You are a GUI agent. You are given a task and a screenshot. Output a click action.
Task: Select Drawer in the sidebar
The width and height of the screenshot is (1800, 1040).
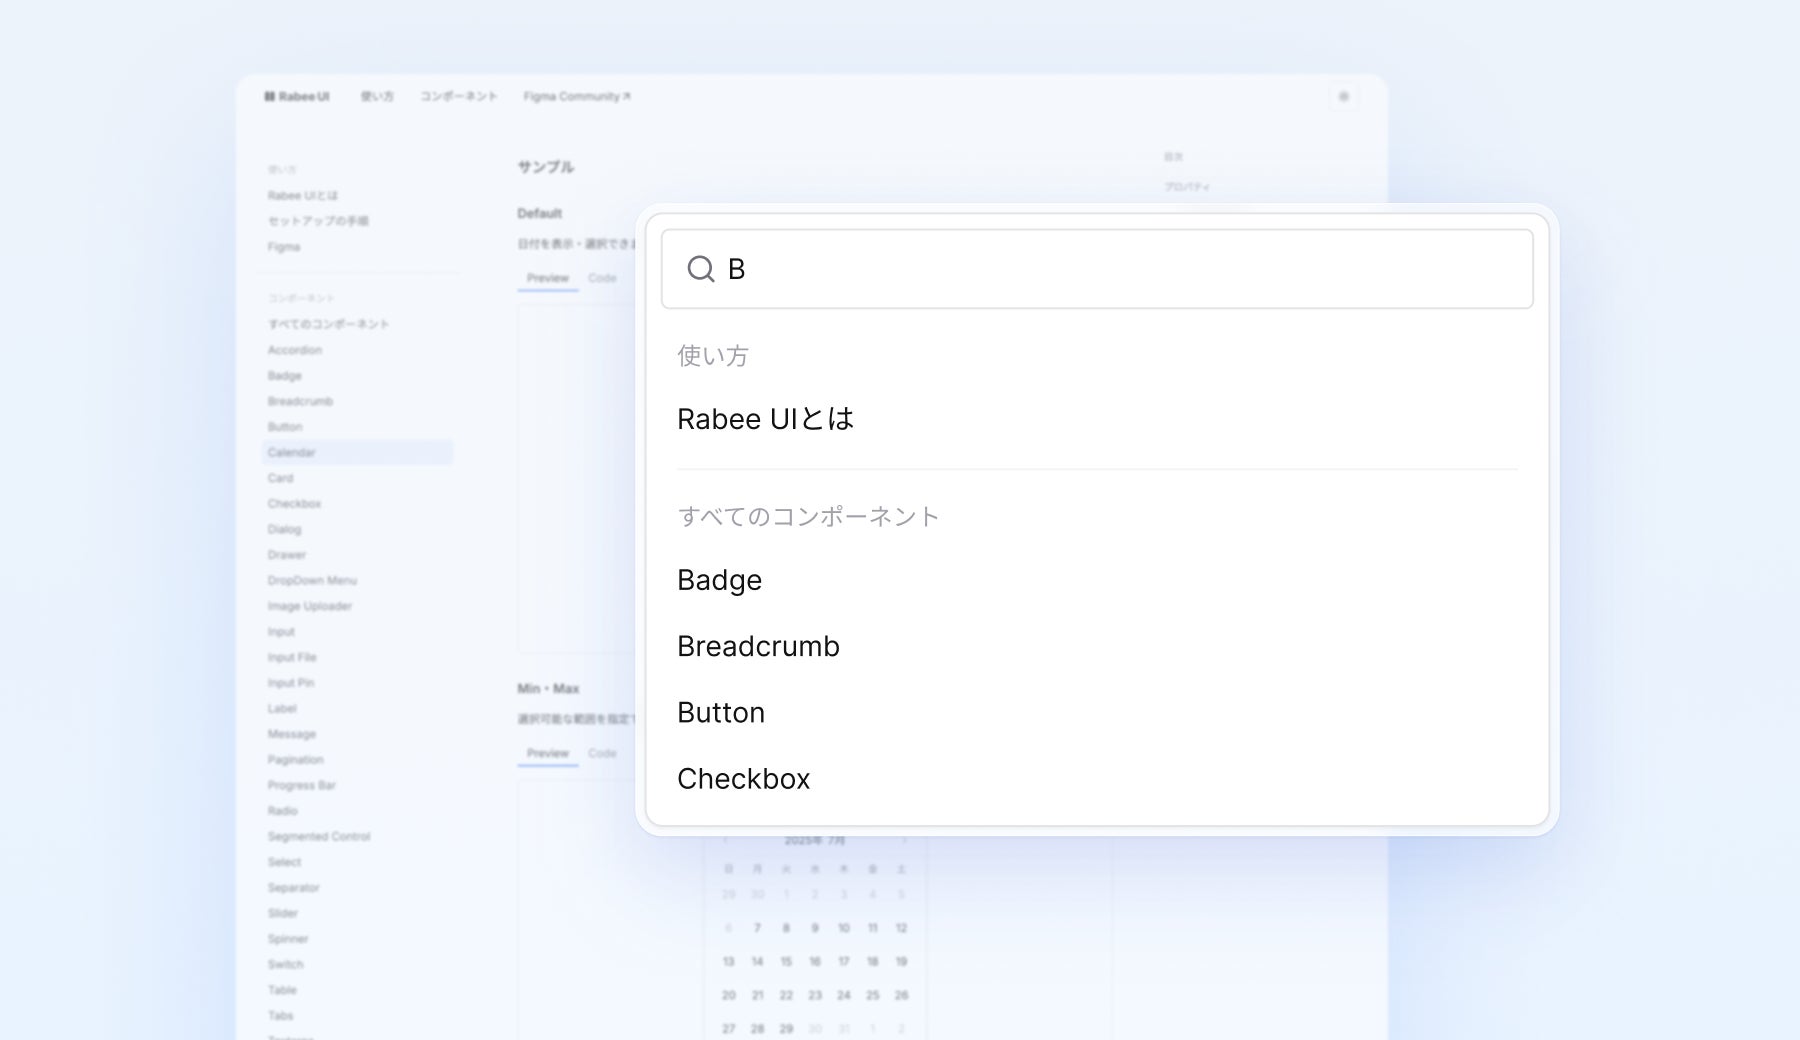click(287, 555)
